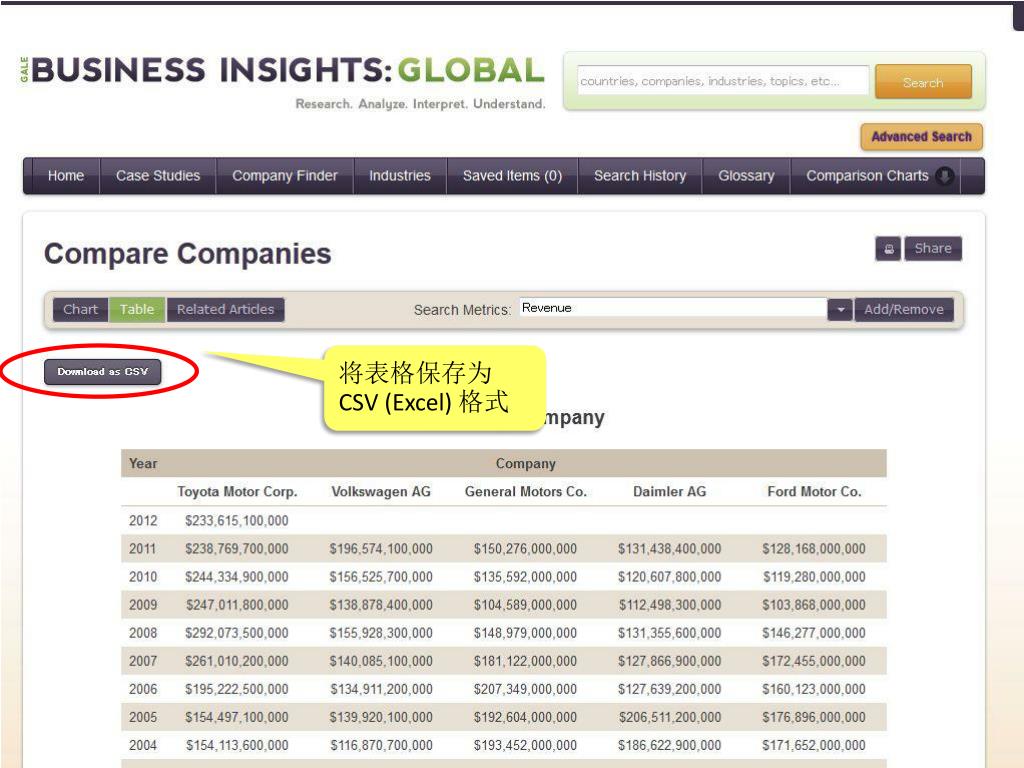This screenshot has height=768, width=1024.
Task: Open Saved Items (0)
Action: coord(512,176)
